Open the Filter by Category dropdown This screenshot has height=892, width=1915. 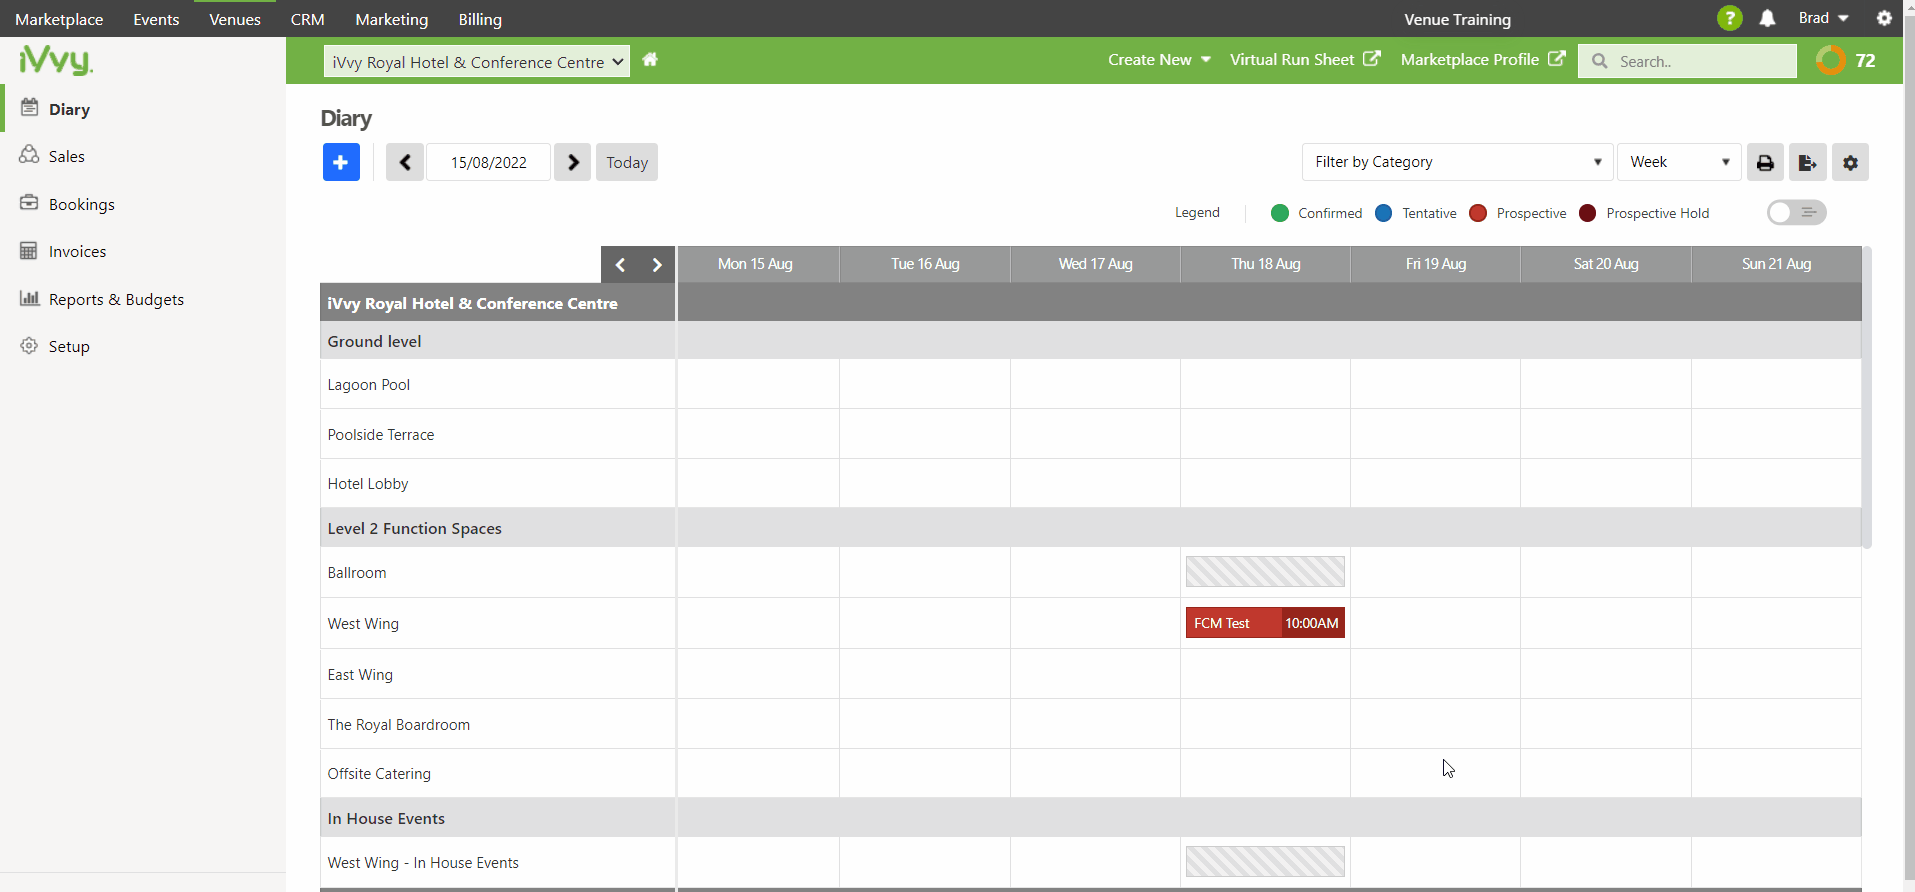(x=1457, y=162)
